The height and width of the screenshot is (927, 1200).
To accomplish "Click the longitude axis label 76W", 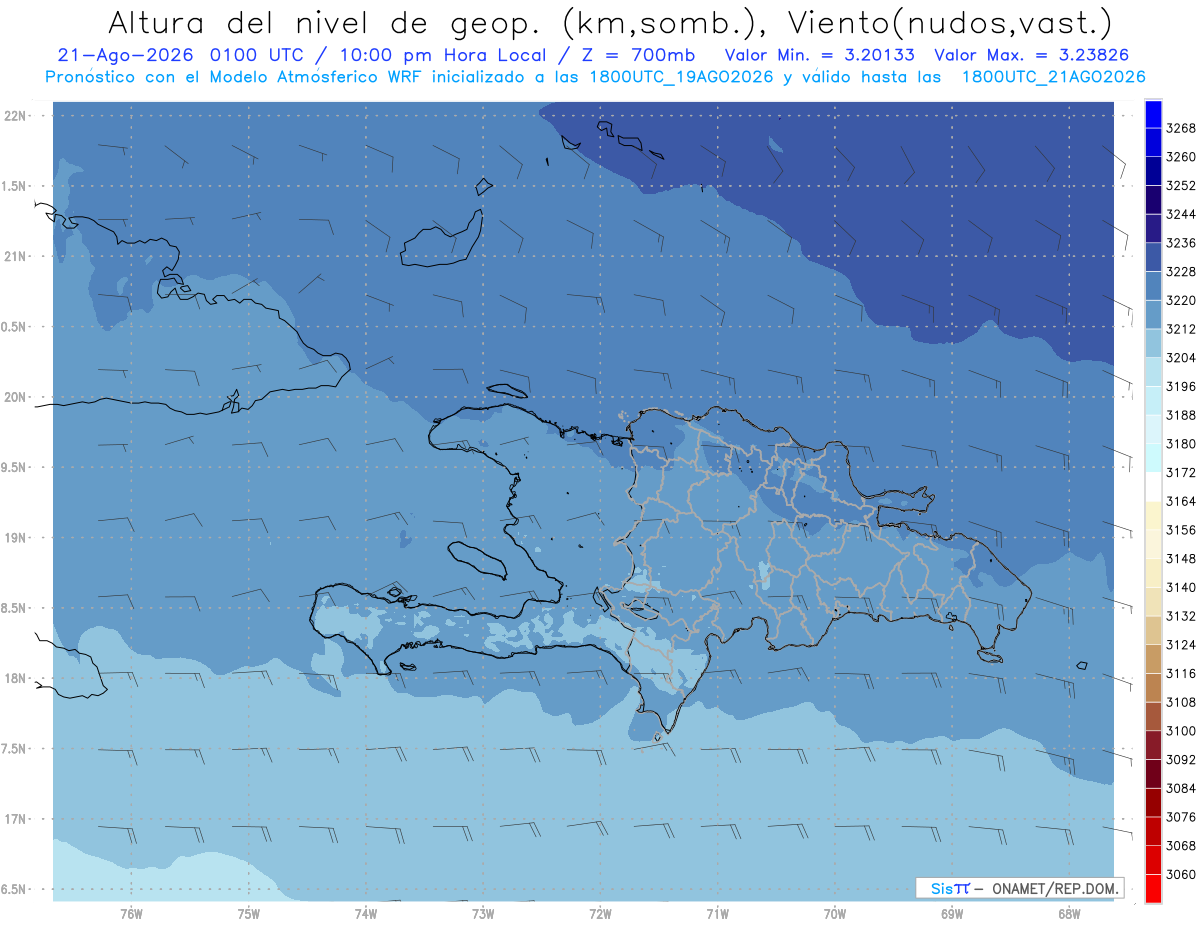I will pyautogui.click(x=131, y=913).
